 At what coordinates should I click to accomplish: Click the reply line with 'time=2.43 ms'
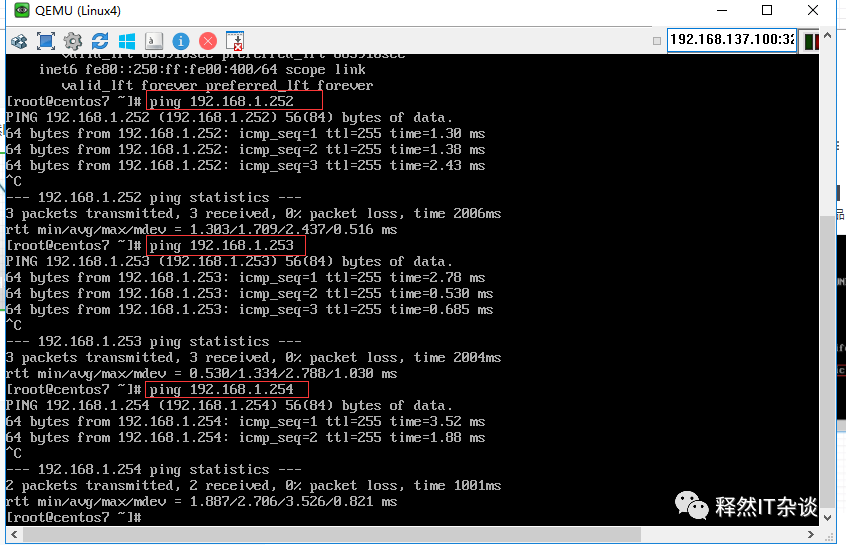click(245, 165)
